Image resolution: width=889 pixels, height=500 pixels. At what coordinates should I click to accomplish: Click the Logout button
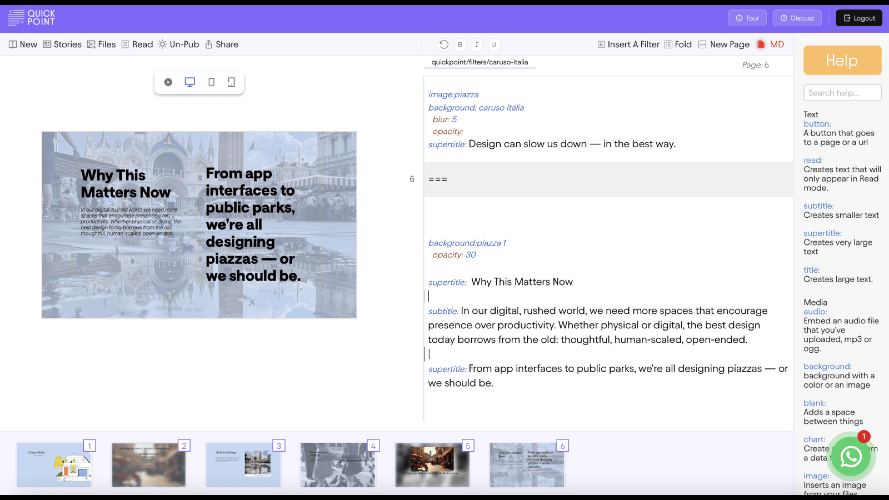pyautogui.click(x=858, y=18)
